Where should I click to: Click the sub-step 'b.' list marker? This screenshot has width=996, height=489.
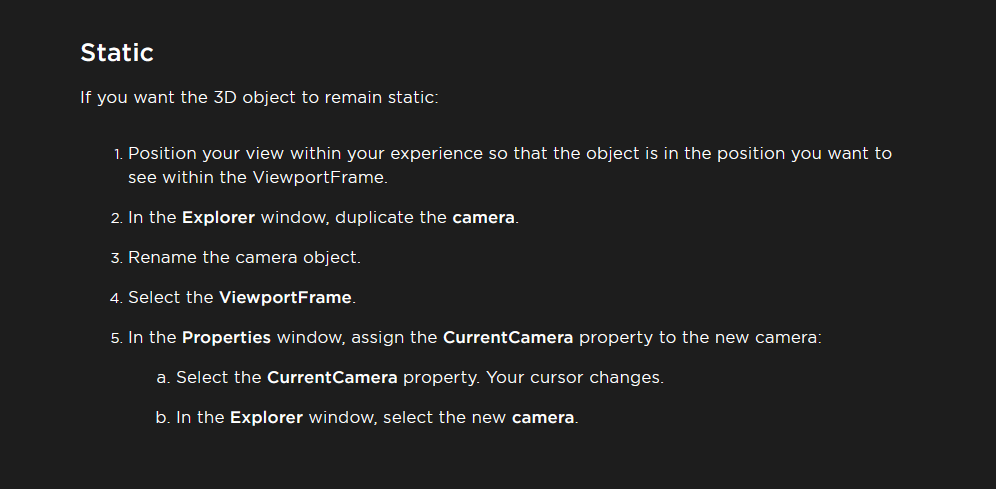(x=163, y=417)
